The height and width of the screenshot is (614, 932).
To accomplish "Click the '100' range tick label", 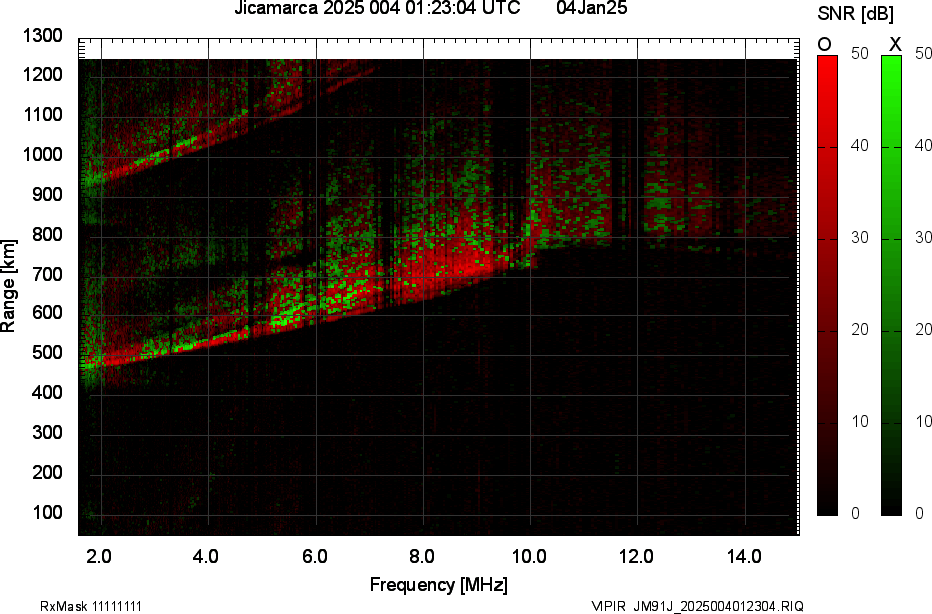I will click(48, 512).
